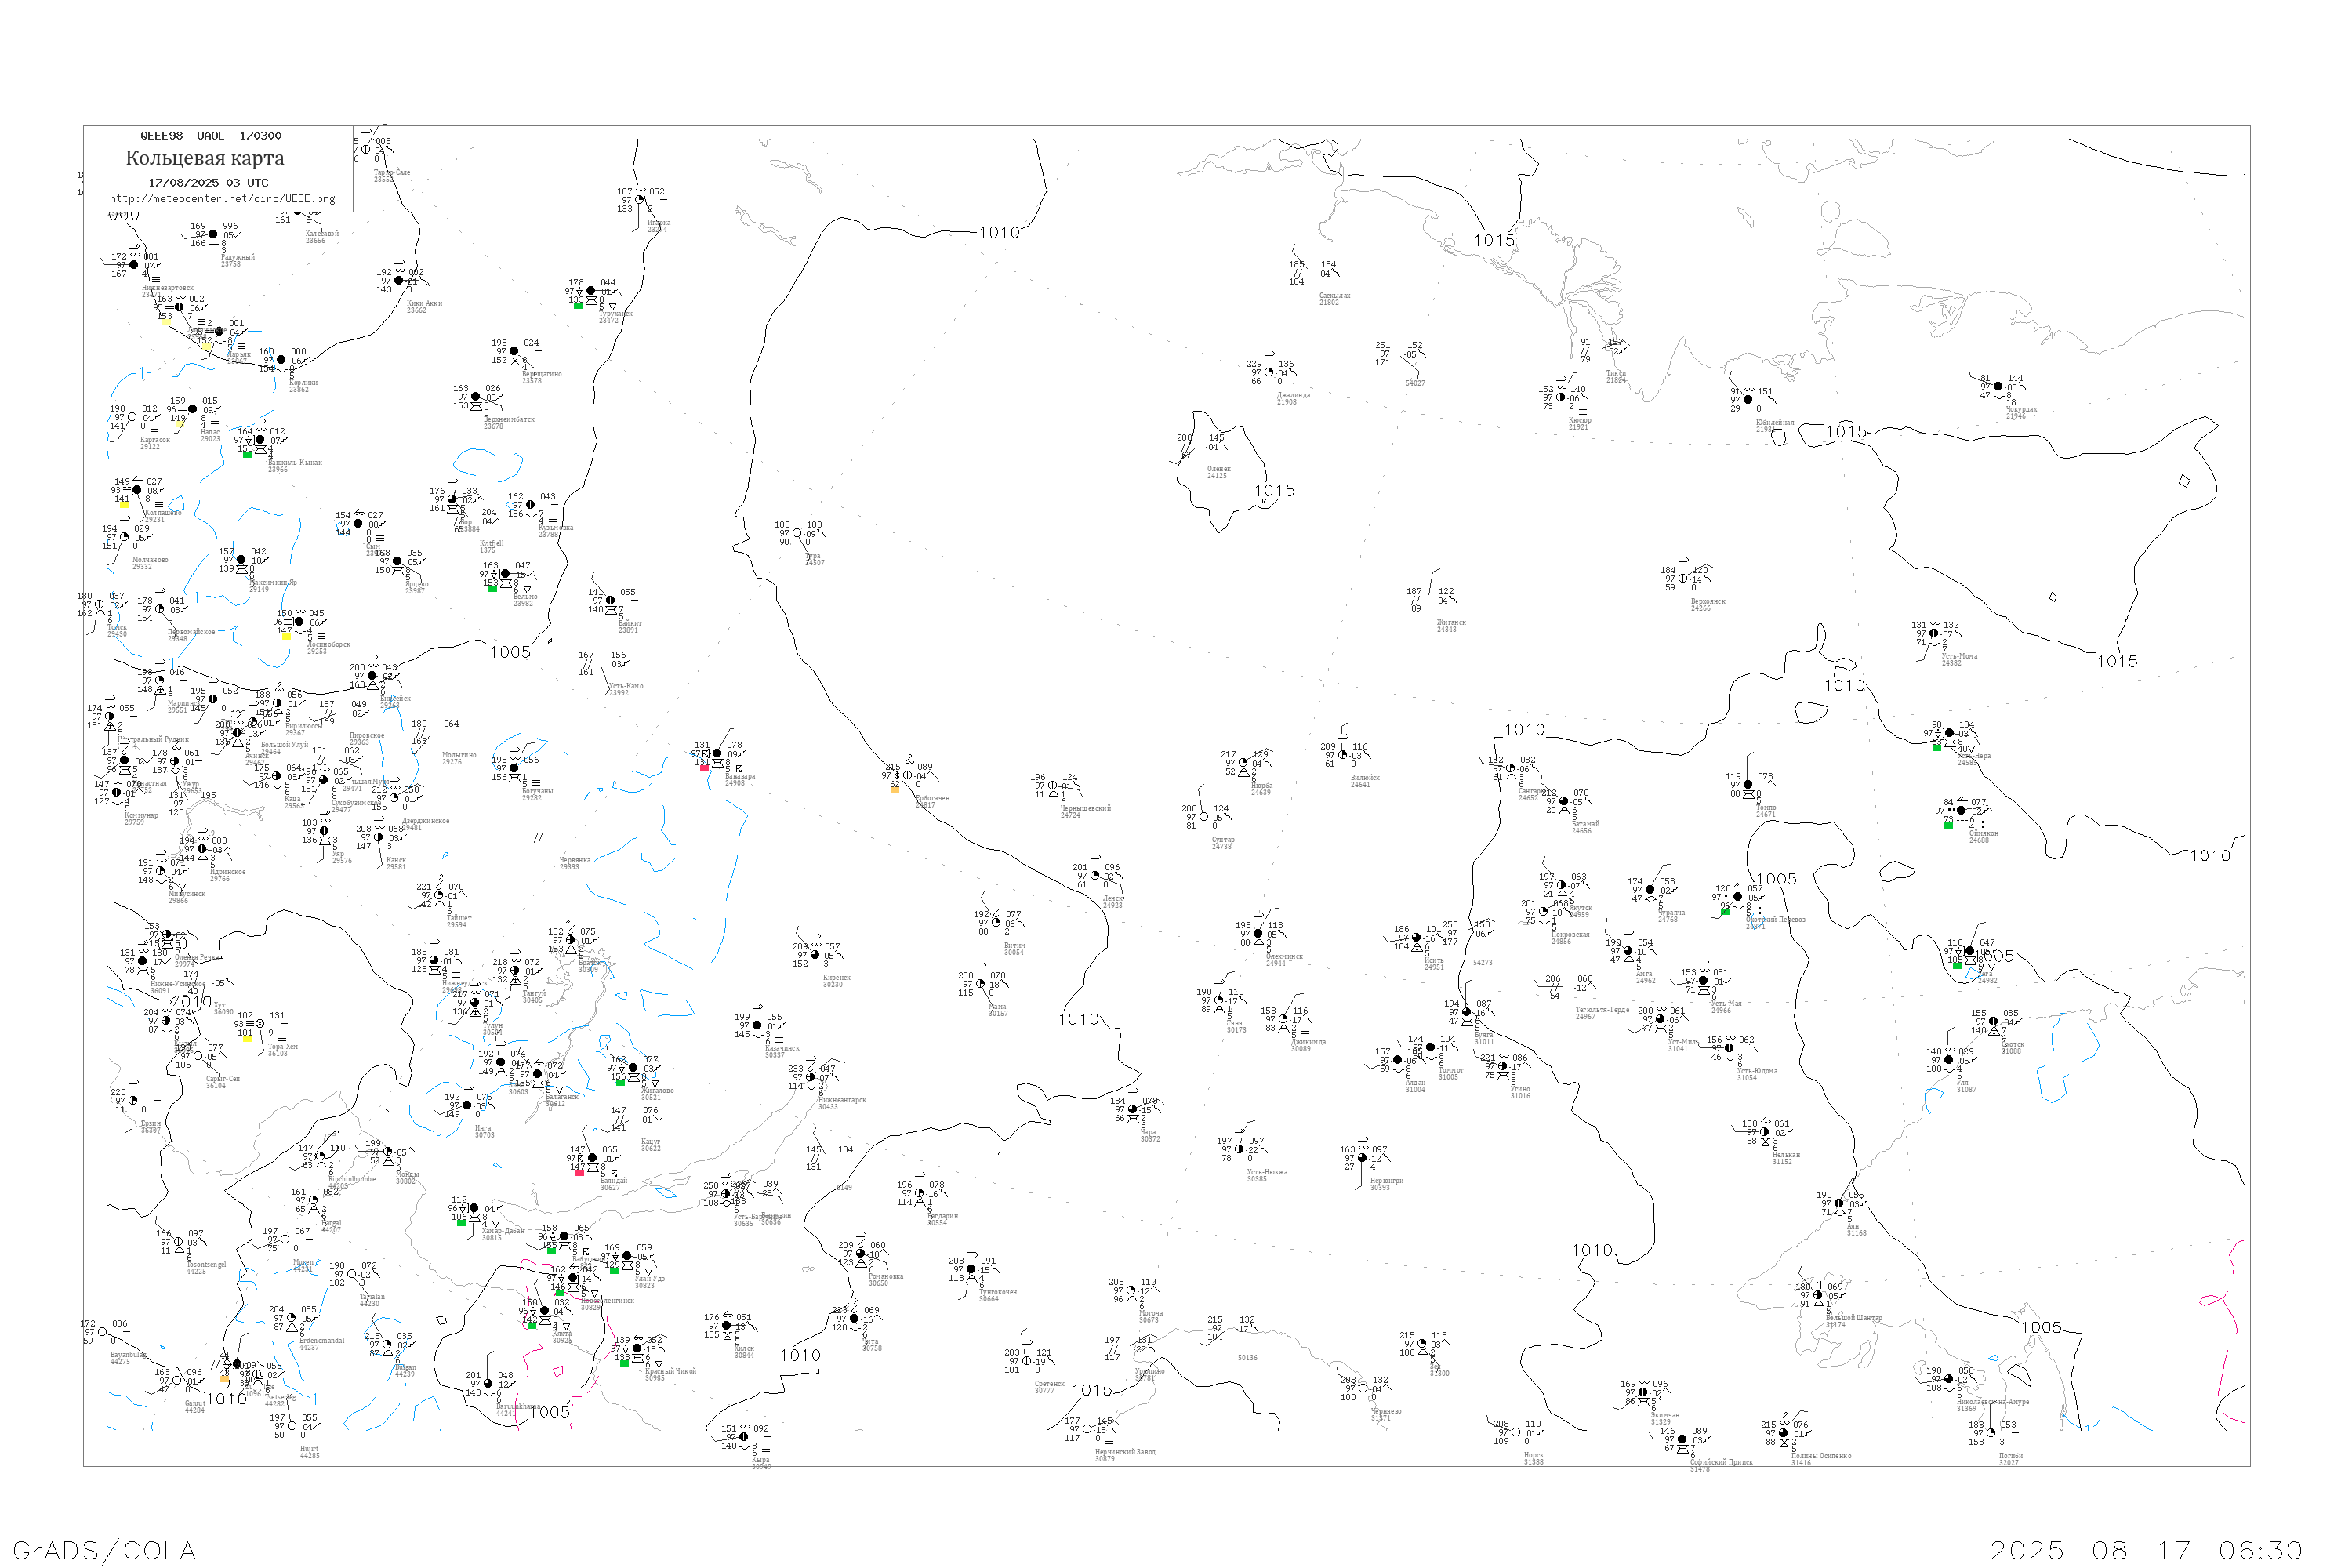Click the Якутск station name label
Screen dimensions: 2352x1568
(1580, 908)
